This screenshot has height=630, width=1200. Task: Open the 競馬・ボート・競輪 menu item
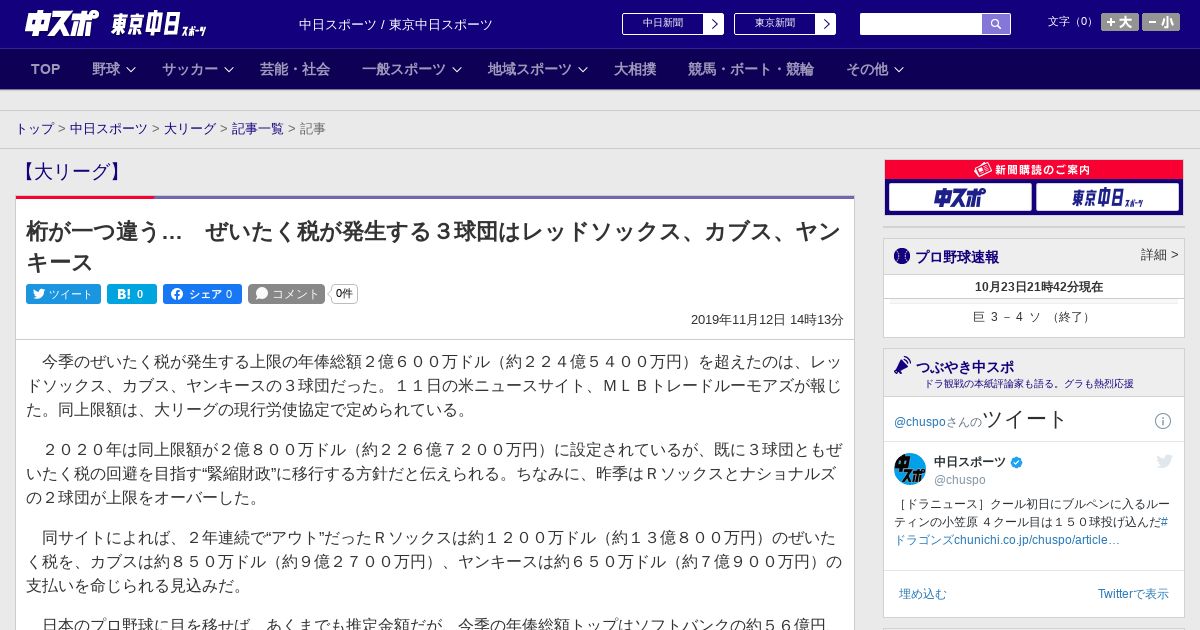751,69
